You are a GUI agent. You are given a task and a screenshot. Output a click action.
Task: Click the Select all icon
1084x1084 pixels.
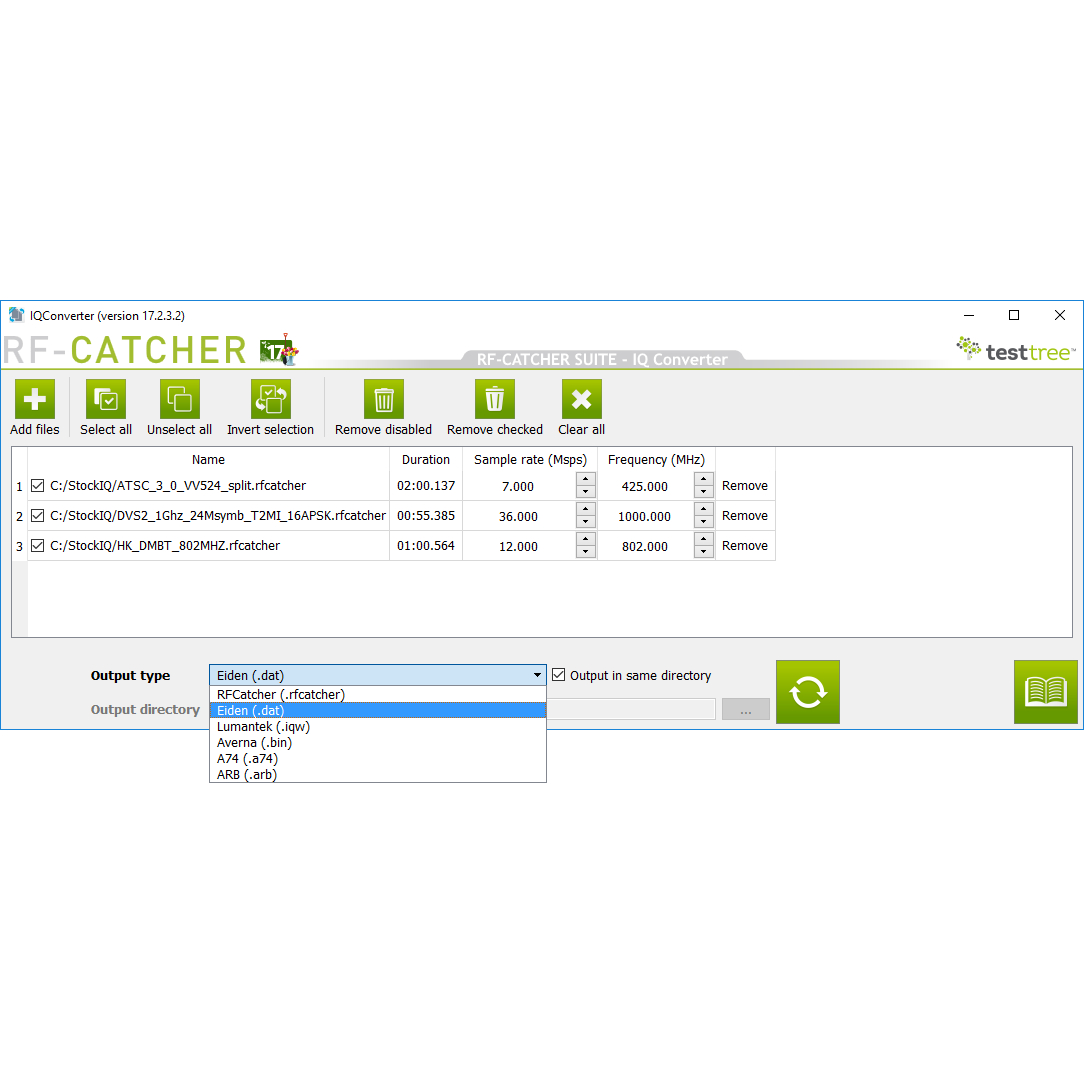click(x=106, y=400)
